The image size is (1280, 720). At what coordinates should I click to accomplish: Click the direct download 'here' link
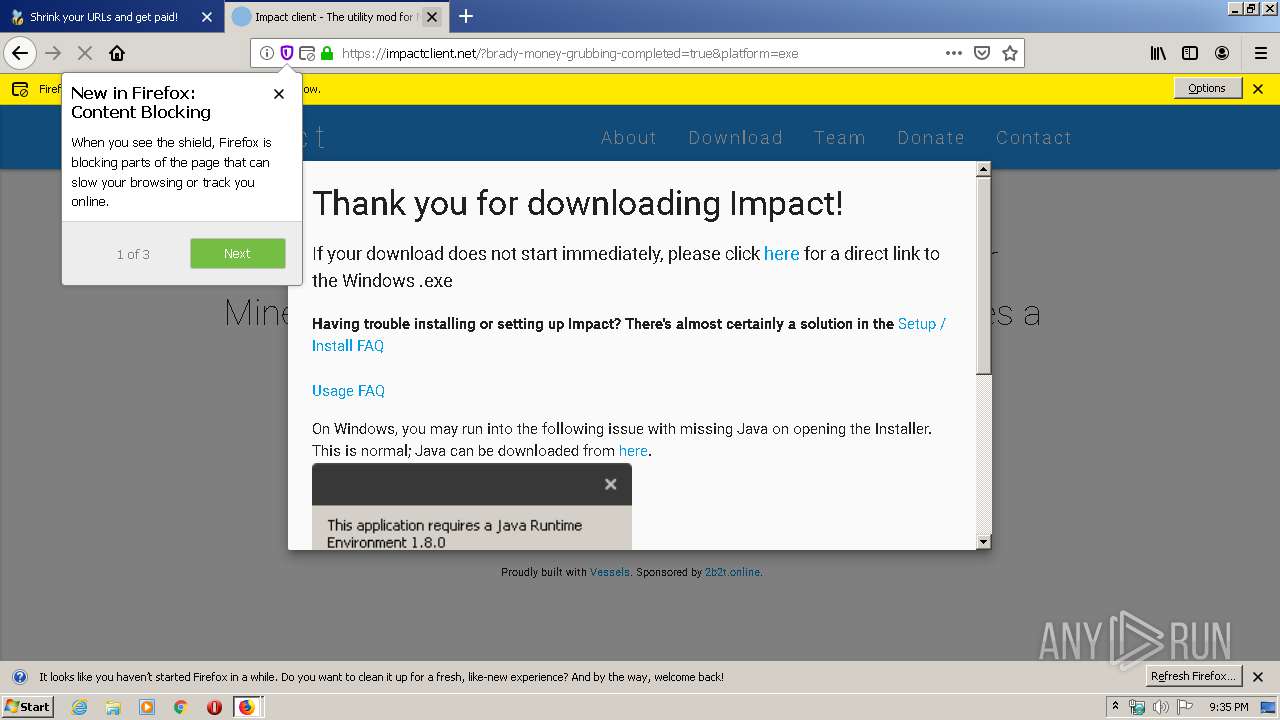782,254
